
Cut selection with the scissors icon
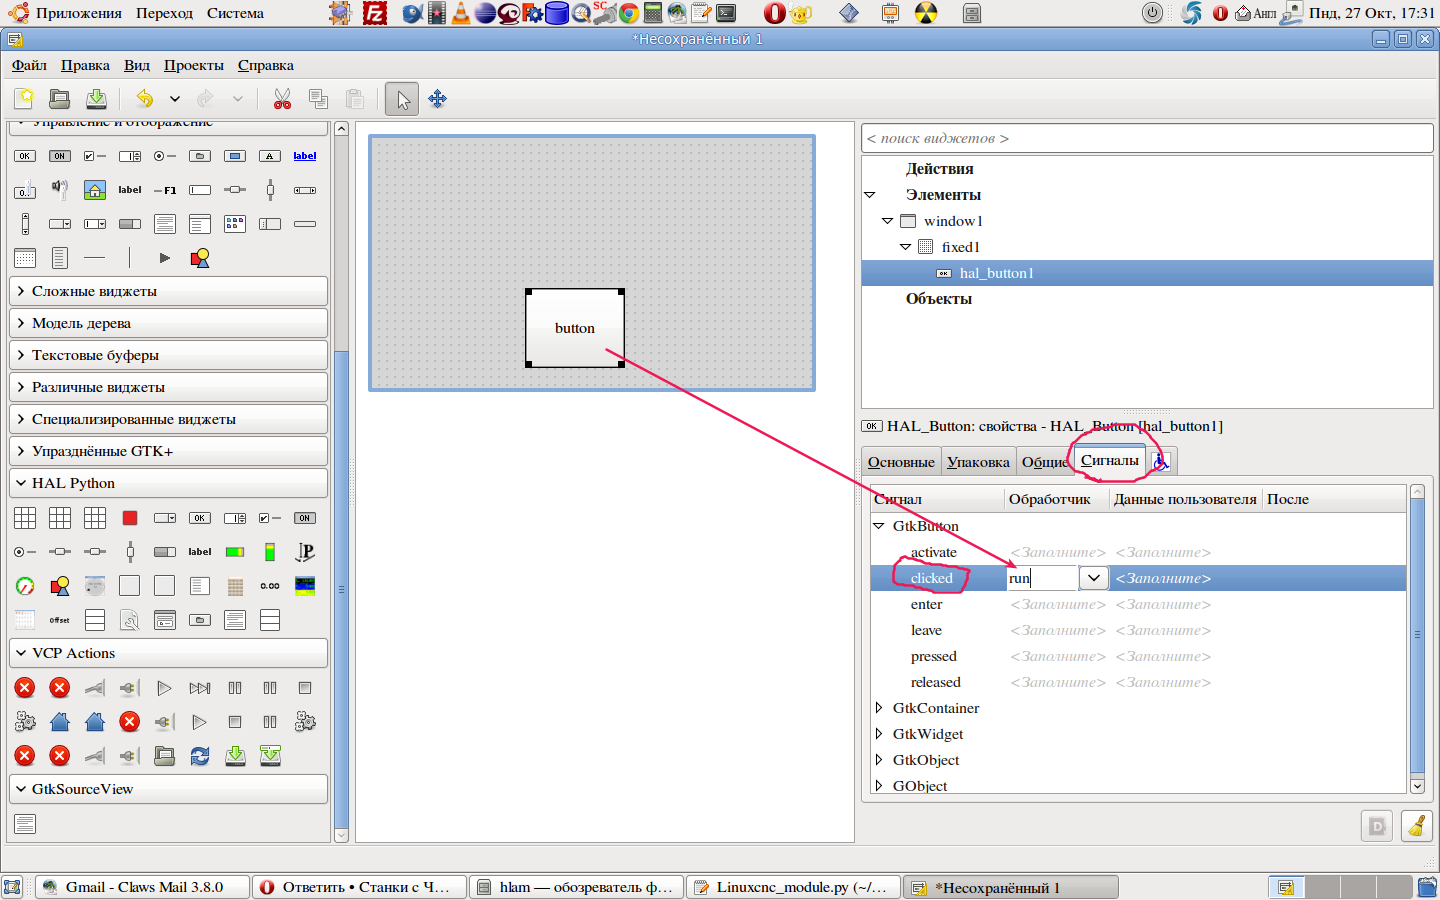pos(282,98)
